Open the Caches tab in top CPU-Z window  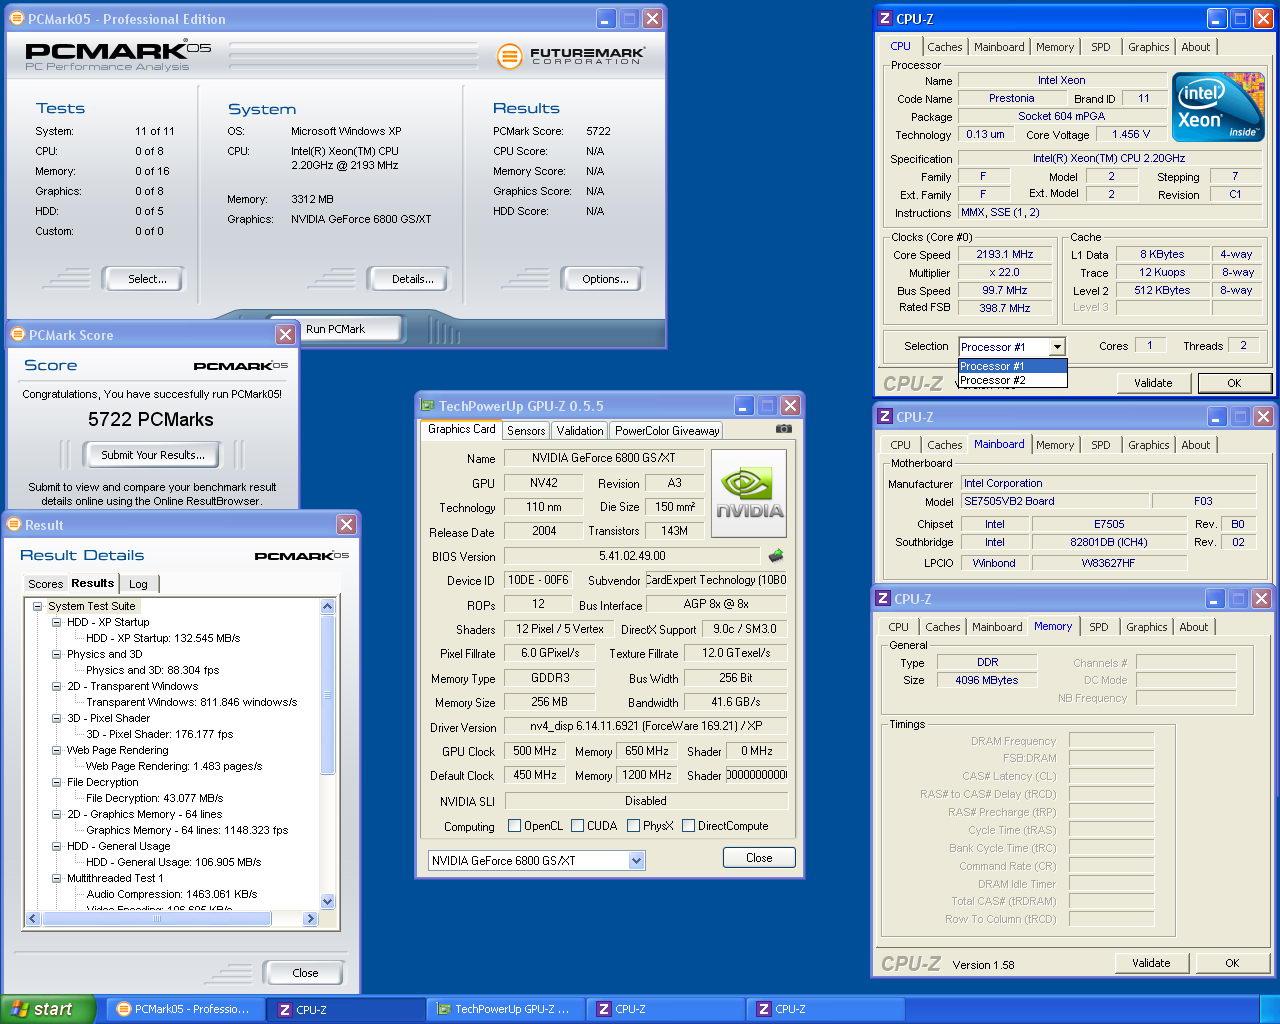pyautogui.click(x=944, y=47)
